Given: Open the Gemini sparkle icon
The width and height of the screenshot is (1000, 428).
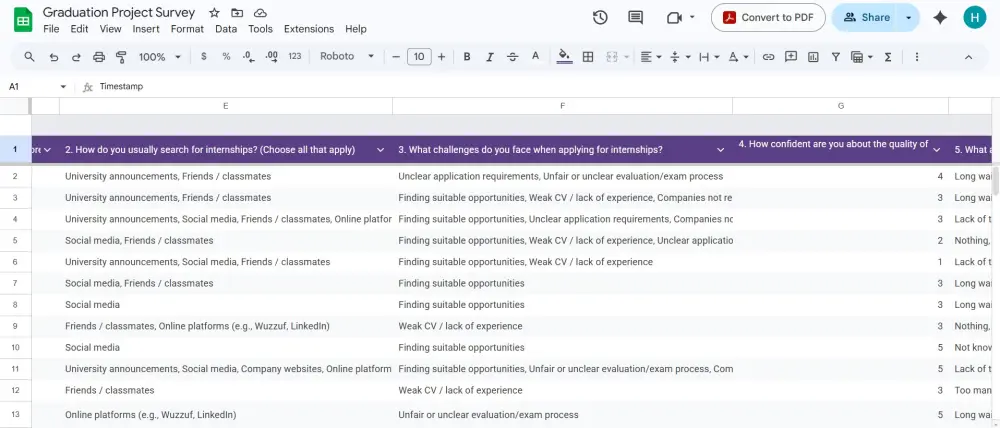Looking at the screenshot, I should point(940,18).
